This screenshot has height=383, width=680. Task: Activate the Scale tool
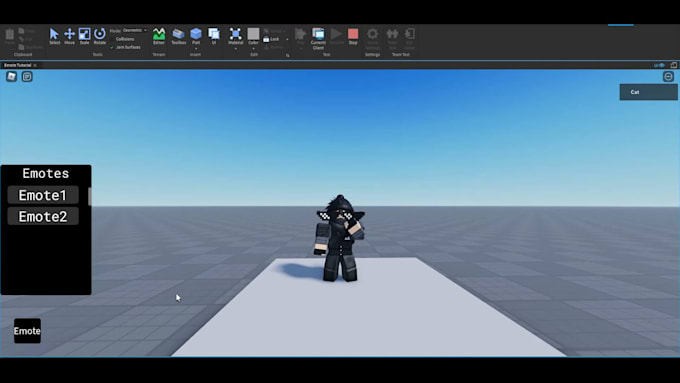(x=85, y=36)
